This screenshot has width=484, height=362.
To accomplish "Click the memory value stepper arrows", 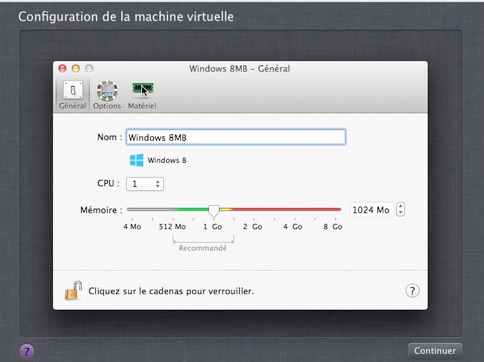I will pos(400,210).
